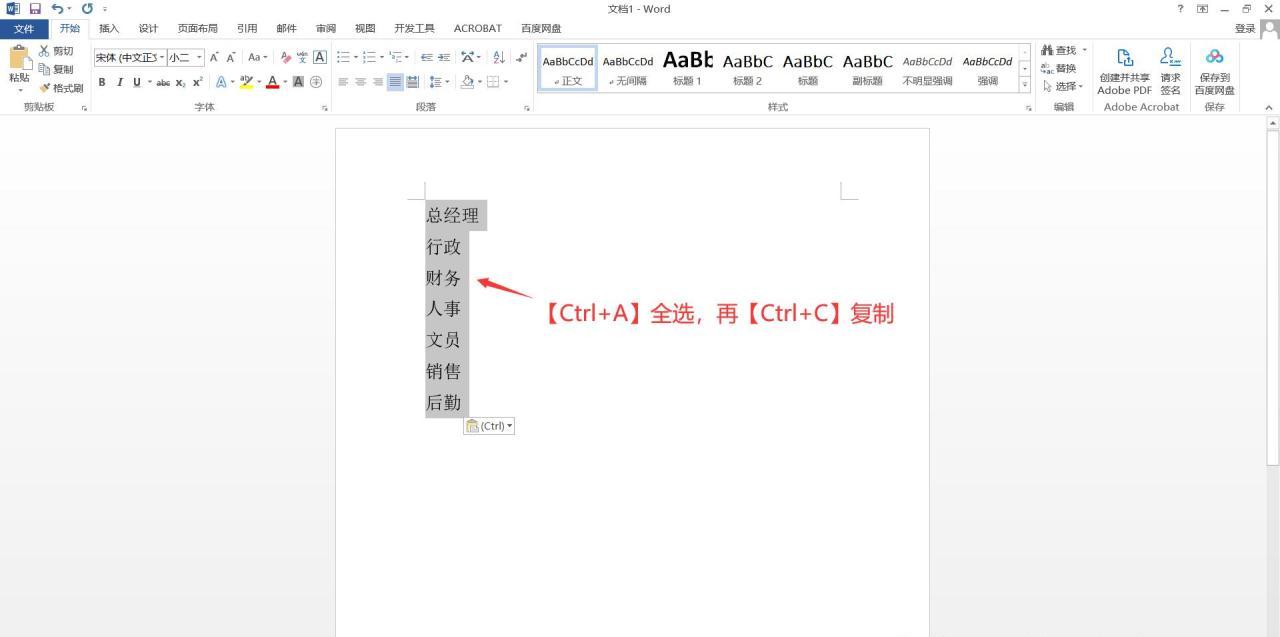
Task: Increase the font size (grow font icon)
Action: point(214,57)
